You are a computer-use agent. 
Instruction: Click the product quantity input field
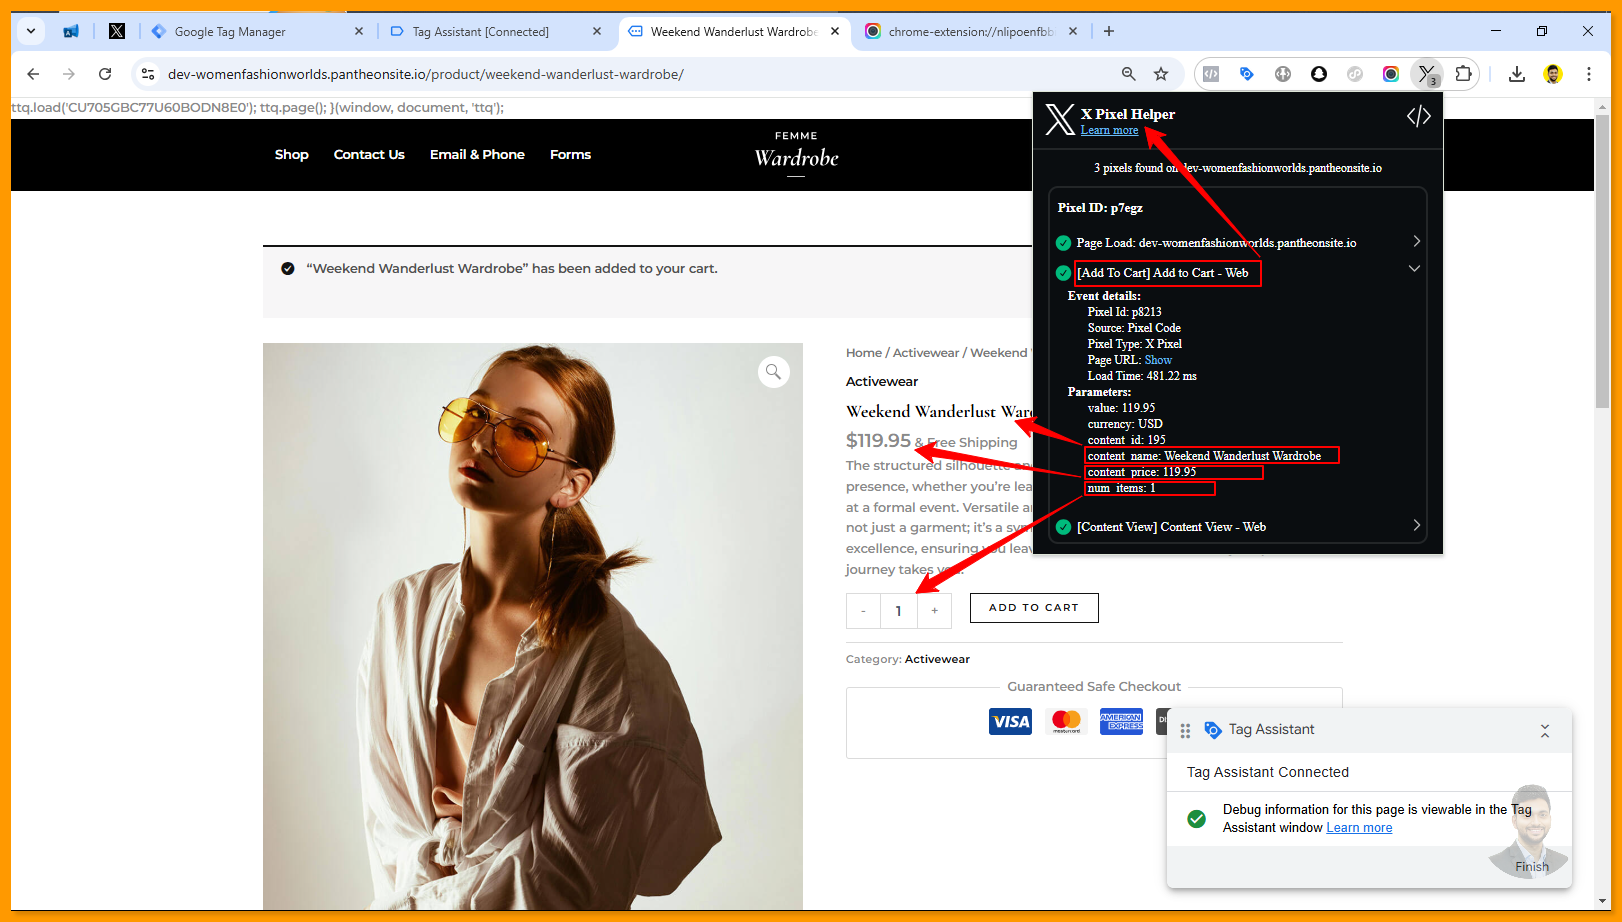[x=898, y=611]
